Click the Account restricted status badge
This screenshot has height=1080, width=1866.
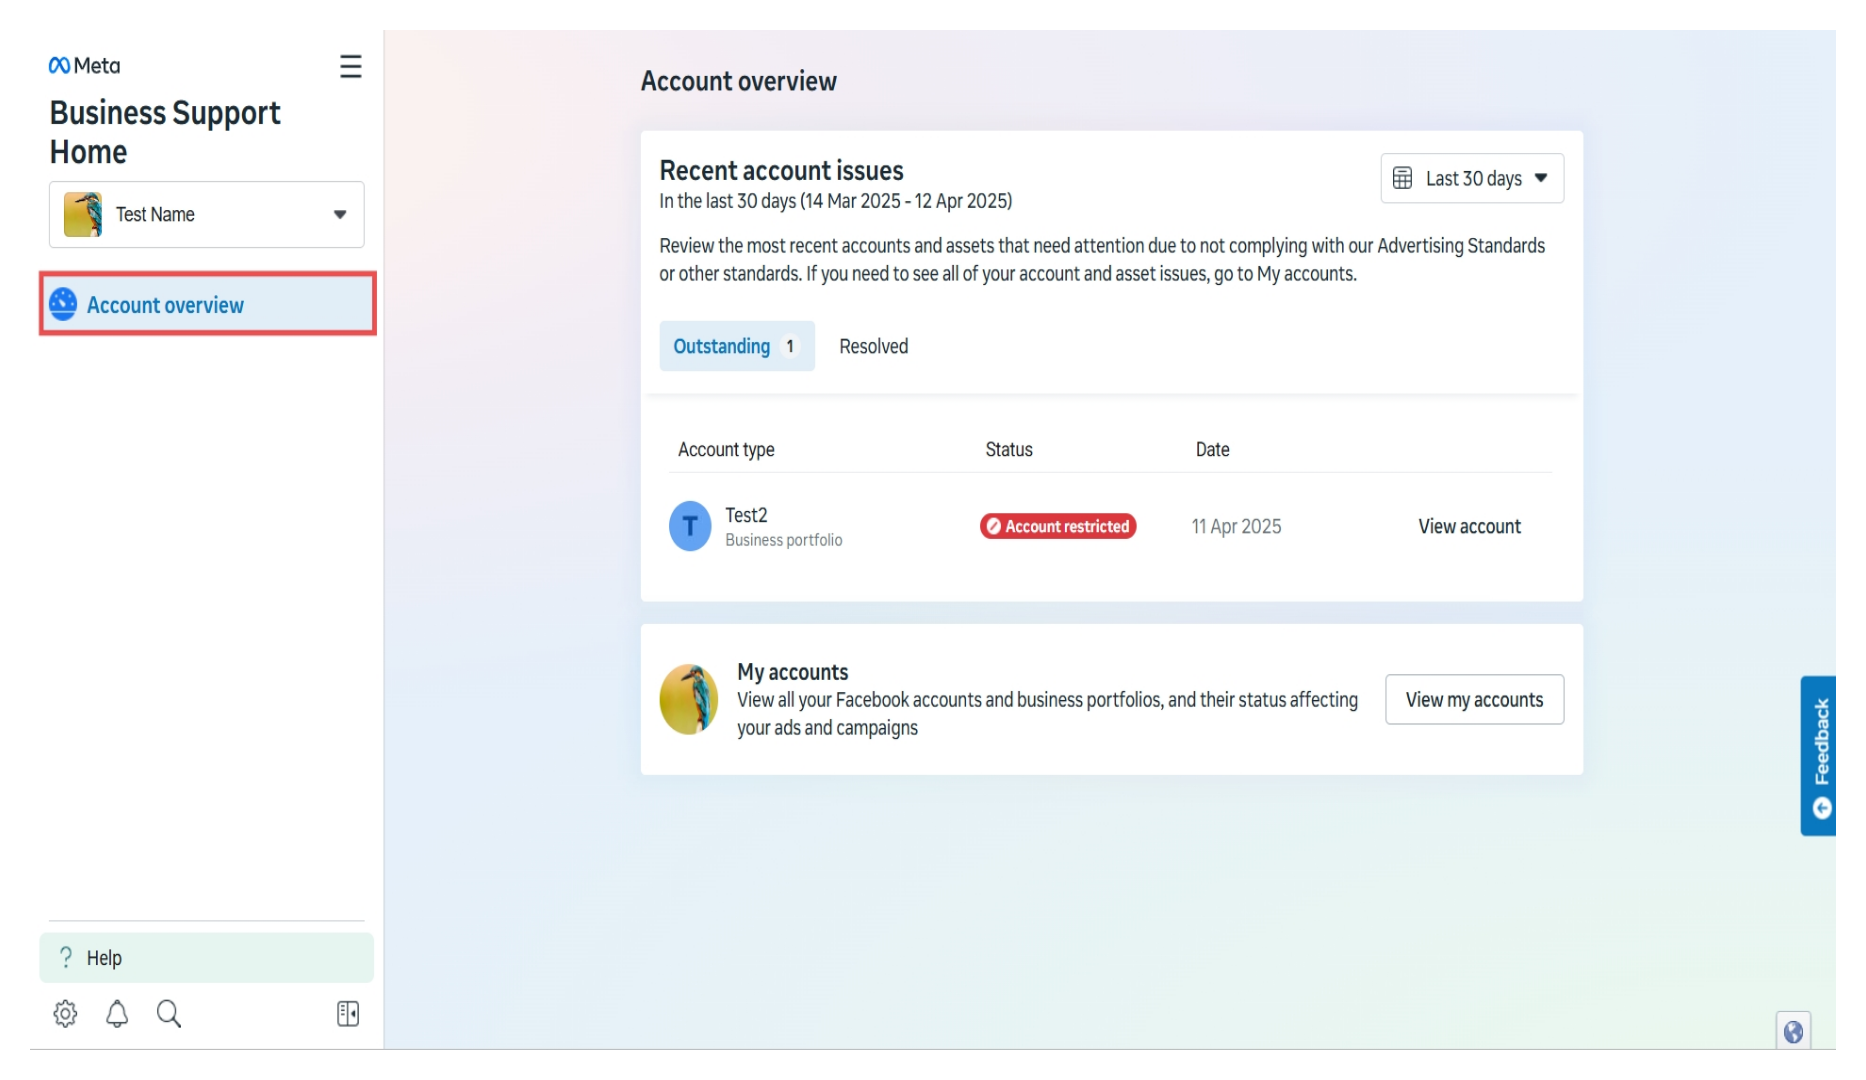click(1057, 526)
